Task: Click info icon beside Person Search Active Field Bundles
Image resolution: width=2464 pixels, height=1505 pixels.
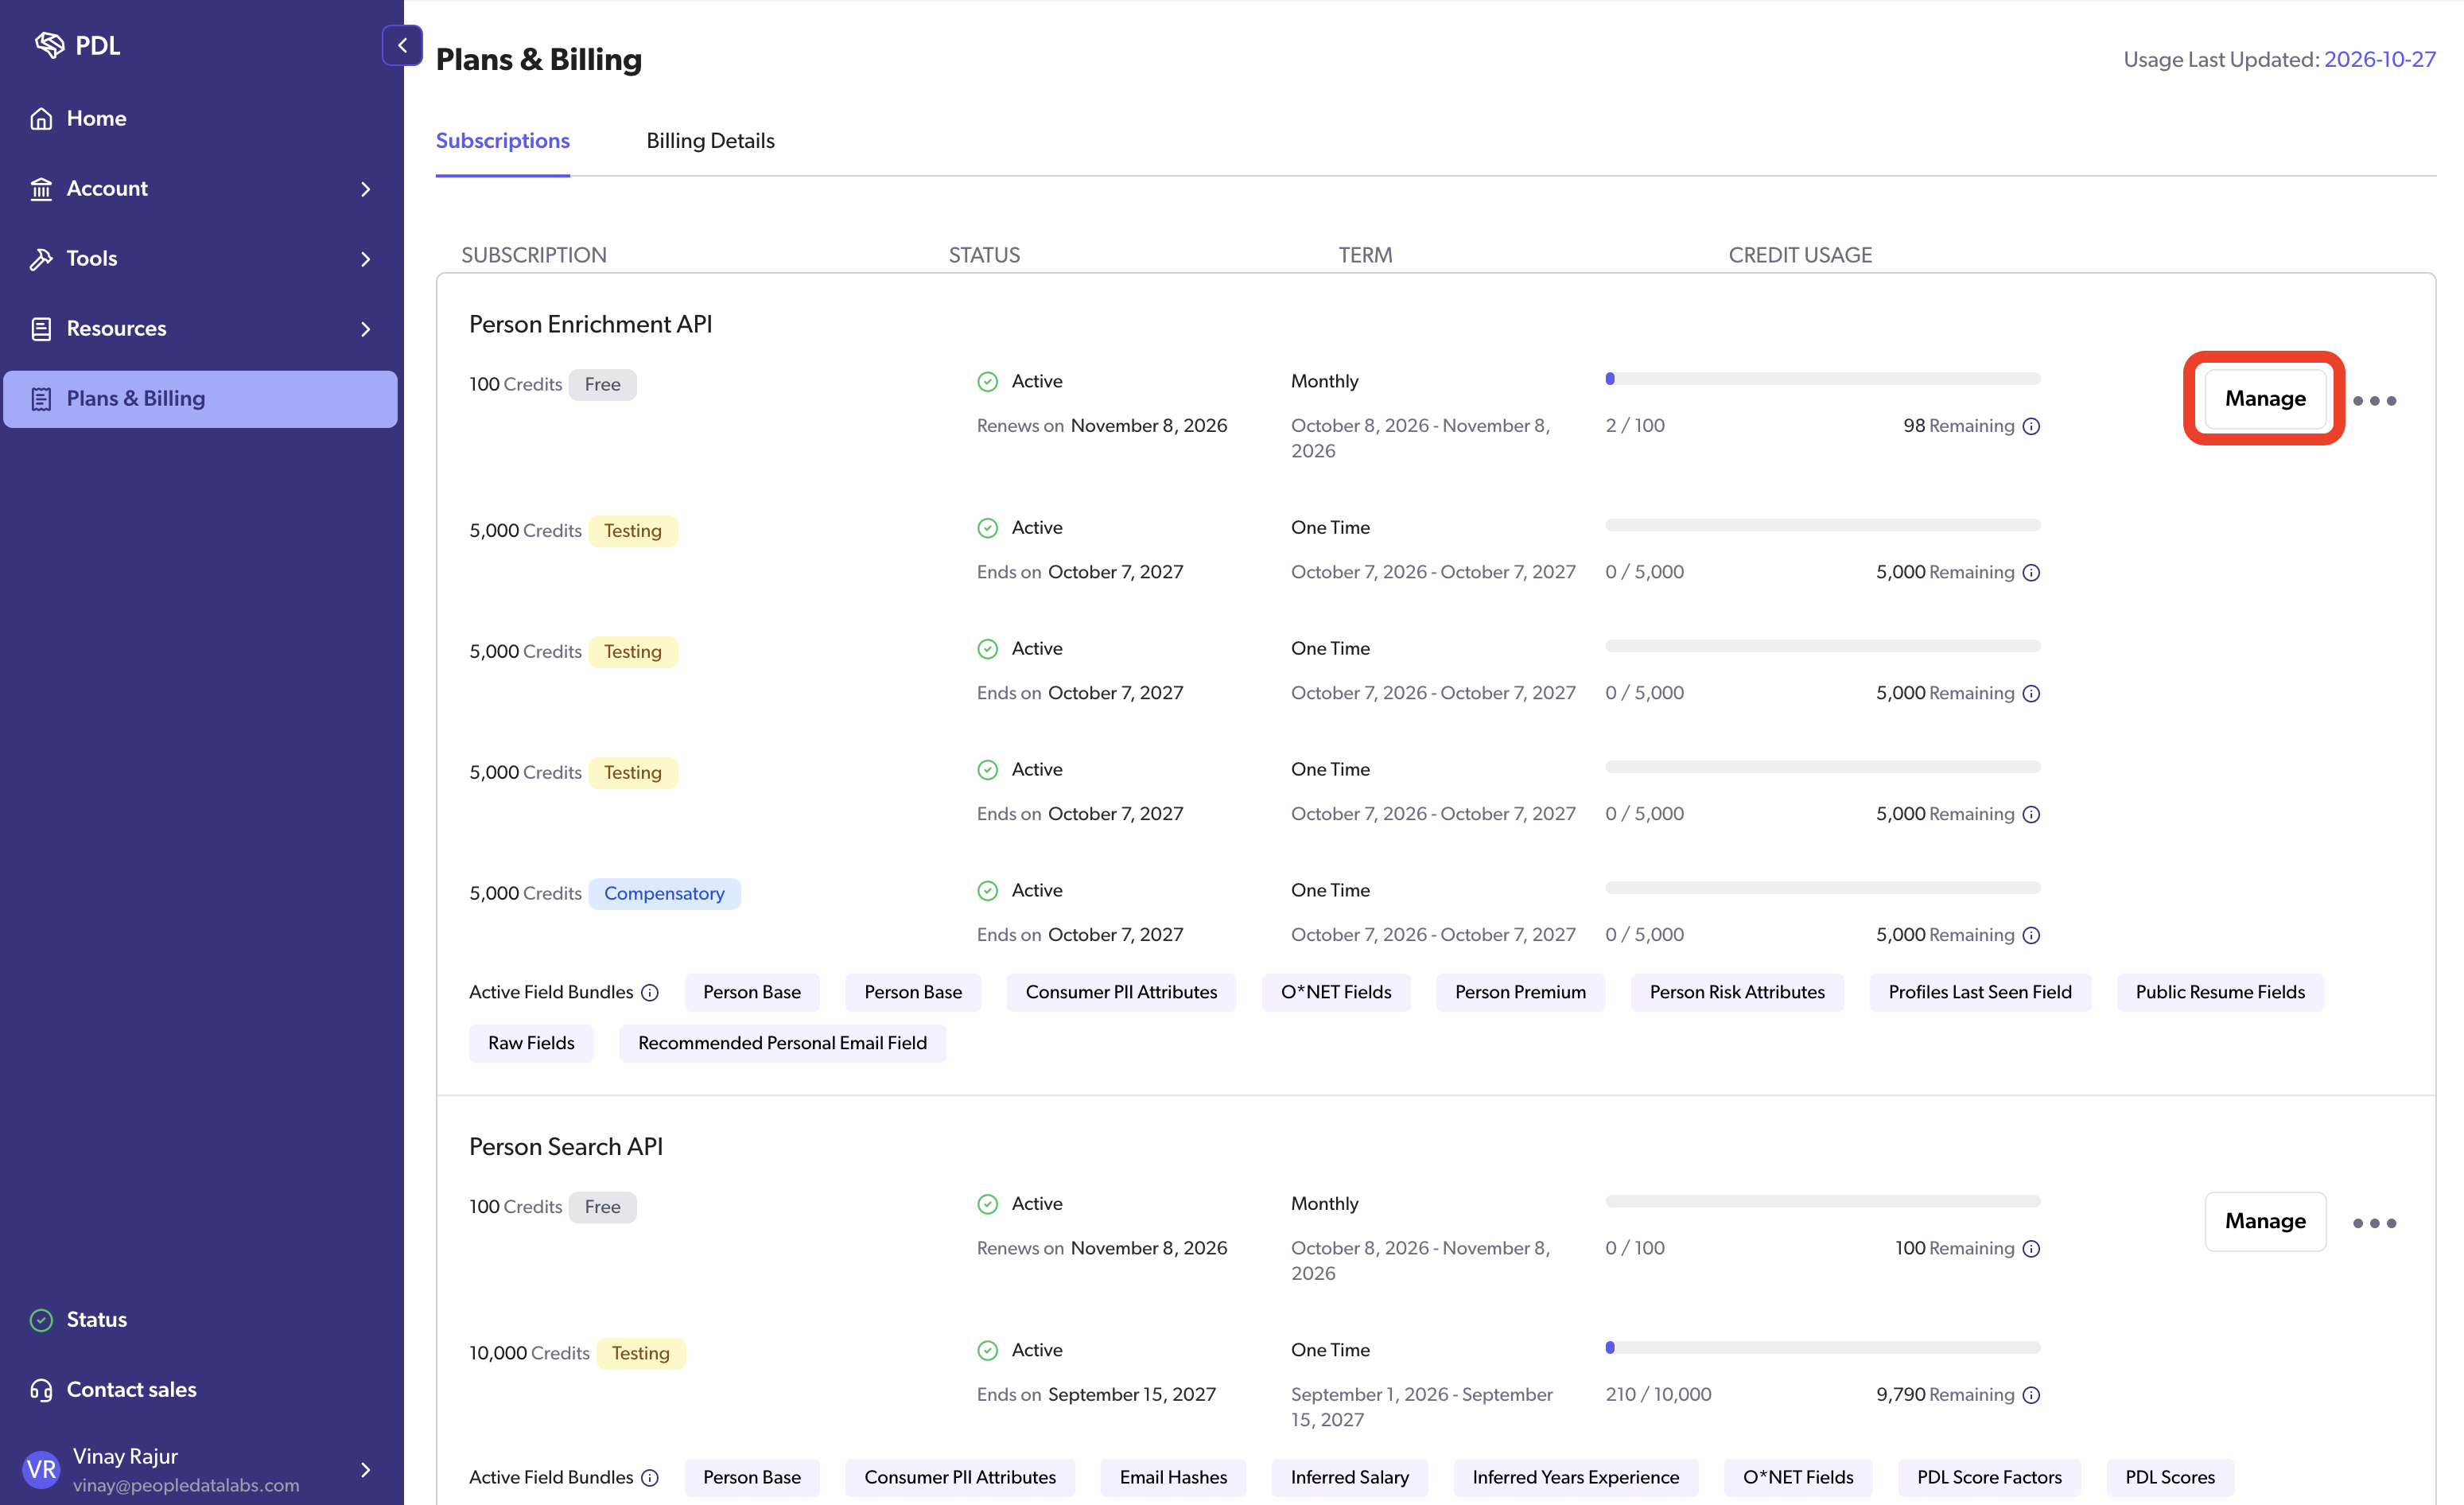Action: click(650, 1478)
